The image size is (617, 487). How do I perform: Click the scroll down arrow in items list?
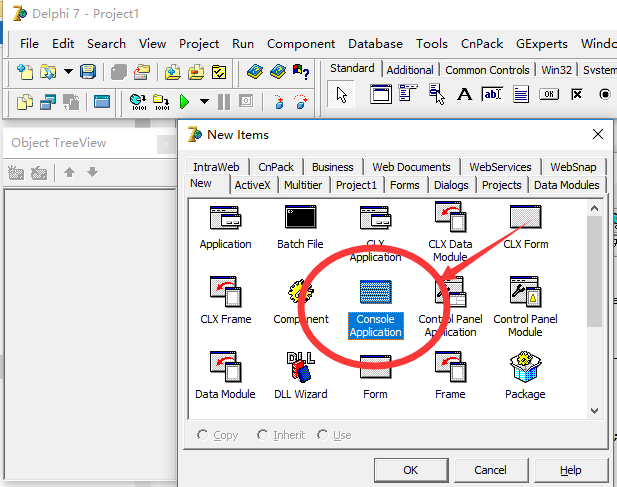[595, 411]
